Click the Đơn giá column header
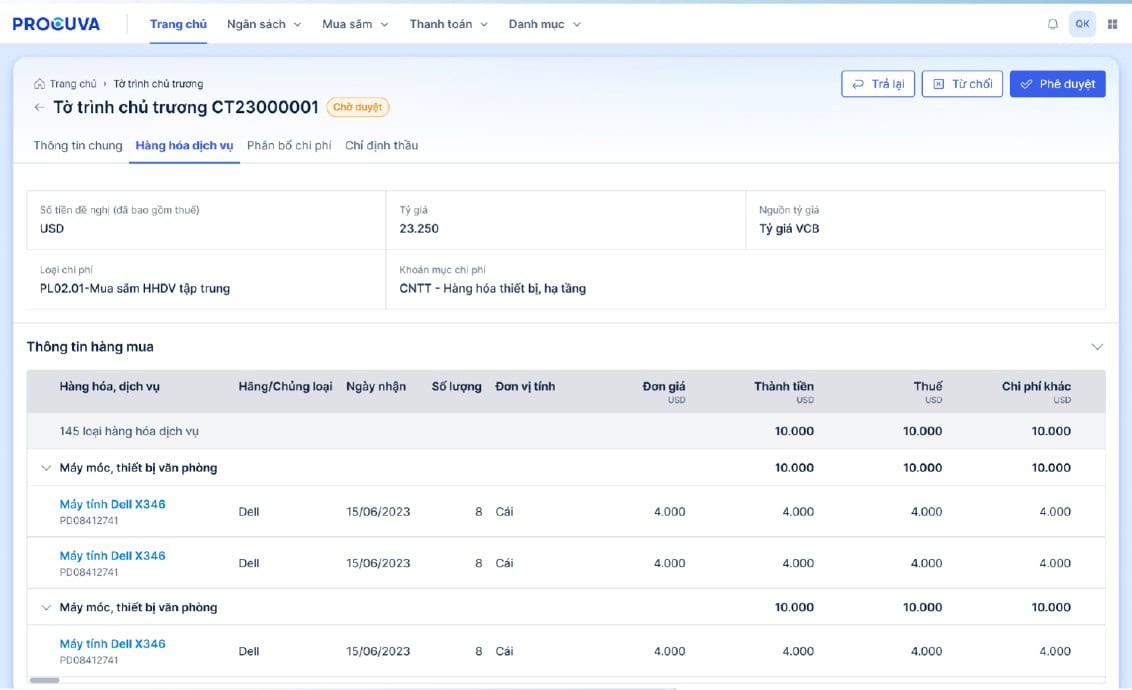Screen dimensions: 1132x690 pos(663,387)
